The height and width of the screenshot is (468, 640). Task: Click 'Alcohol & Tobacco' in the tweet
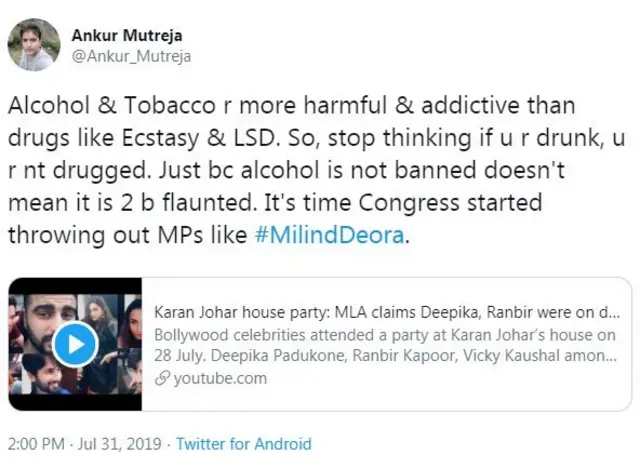click(x=91, y=105)
